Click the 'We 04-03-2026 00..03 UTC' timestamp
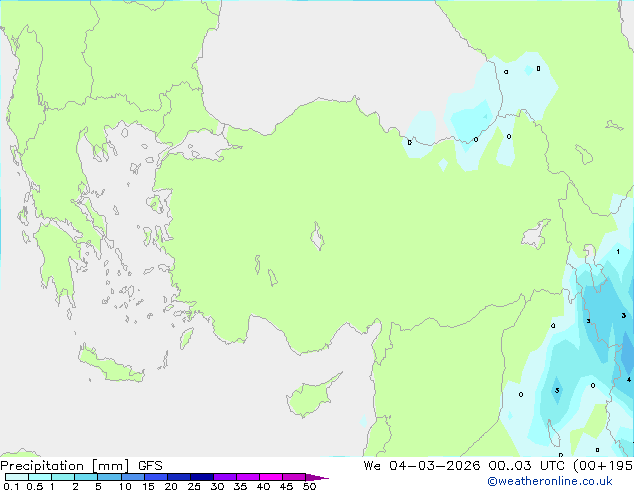Image resolution: width=634 pixels, height=490 pixels. (466, 466)
